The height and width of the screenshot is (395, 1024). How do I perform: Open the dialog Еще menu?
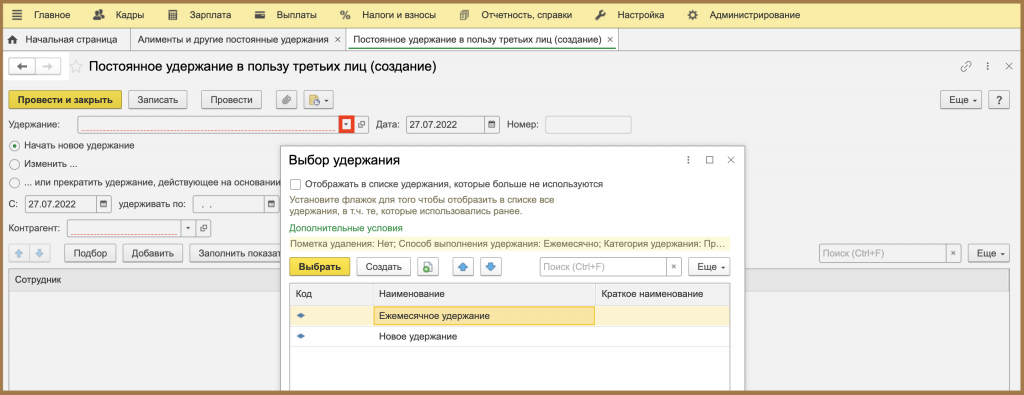click(x=709, y=266)
